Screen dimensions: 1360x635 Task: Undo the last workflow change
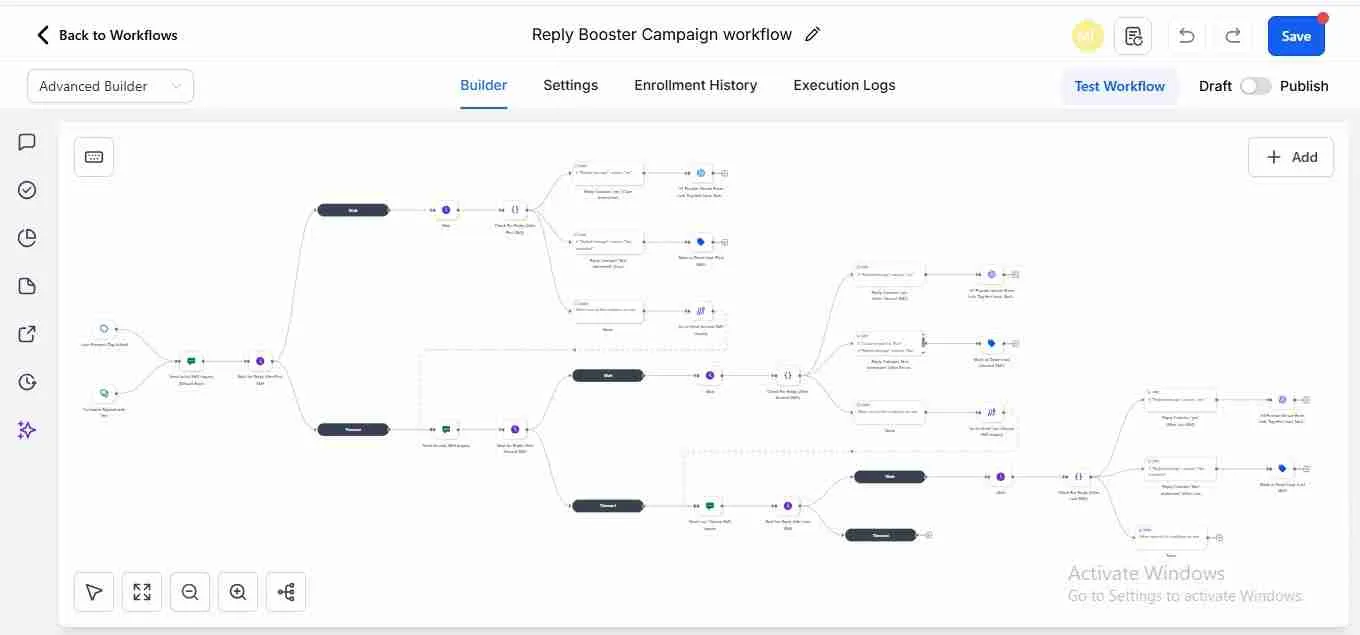tap(1186, 35)
